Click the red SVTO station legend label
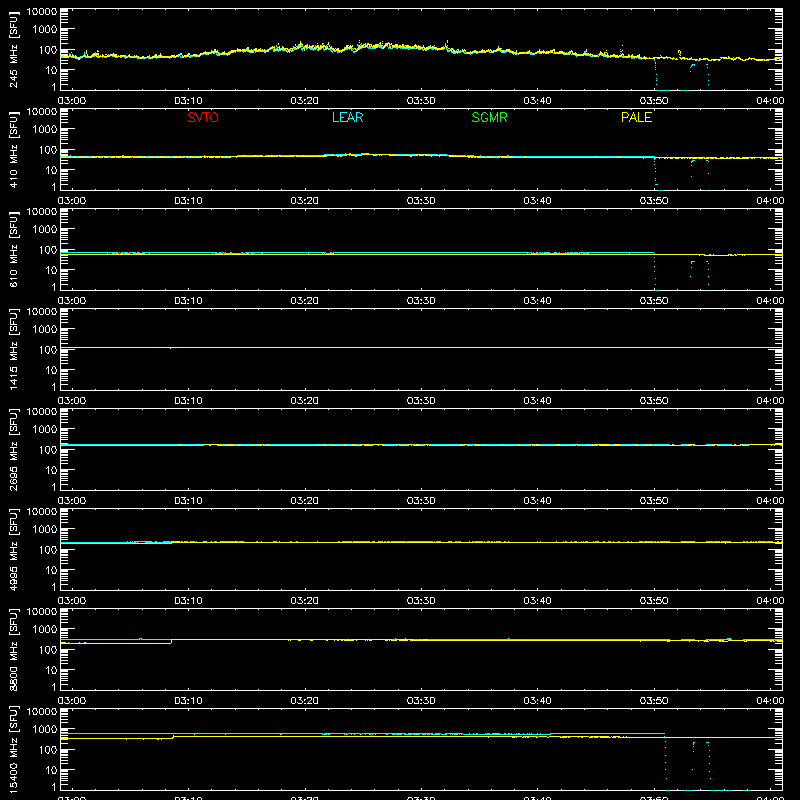 click(x=203, y=117)
